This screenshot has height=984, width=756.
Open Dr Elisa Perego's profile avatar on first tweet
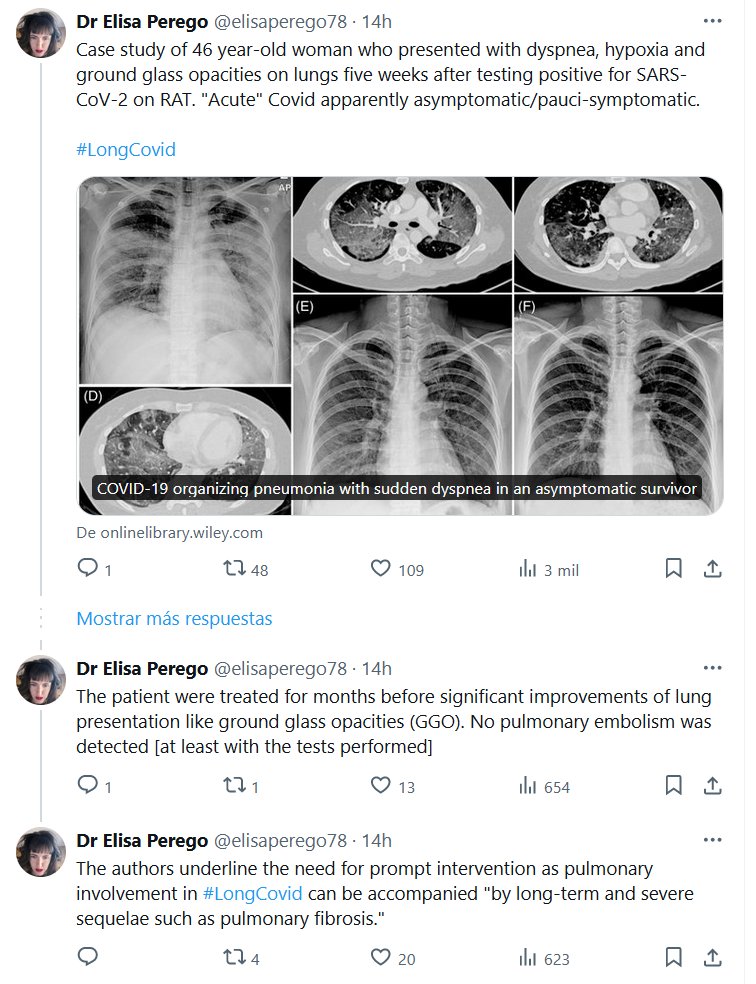[x=41, y=36]
